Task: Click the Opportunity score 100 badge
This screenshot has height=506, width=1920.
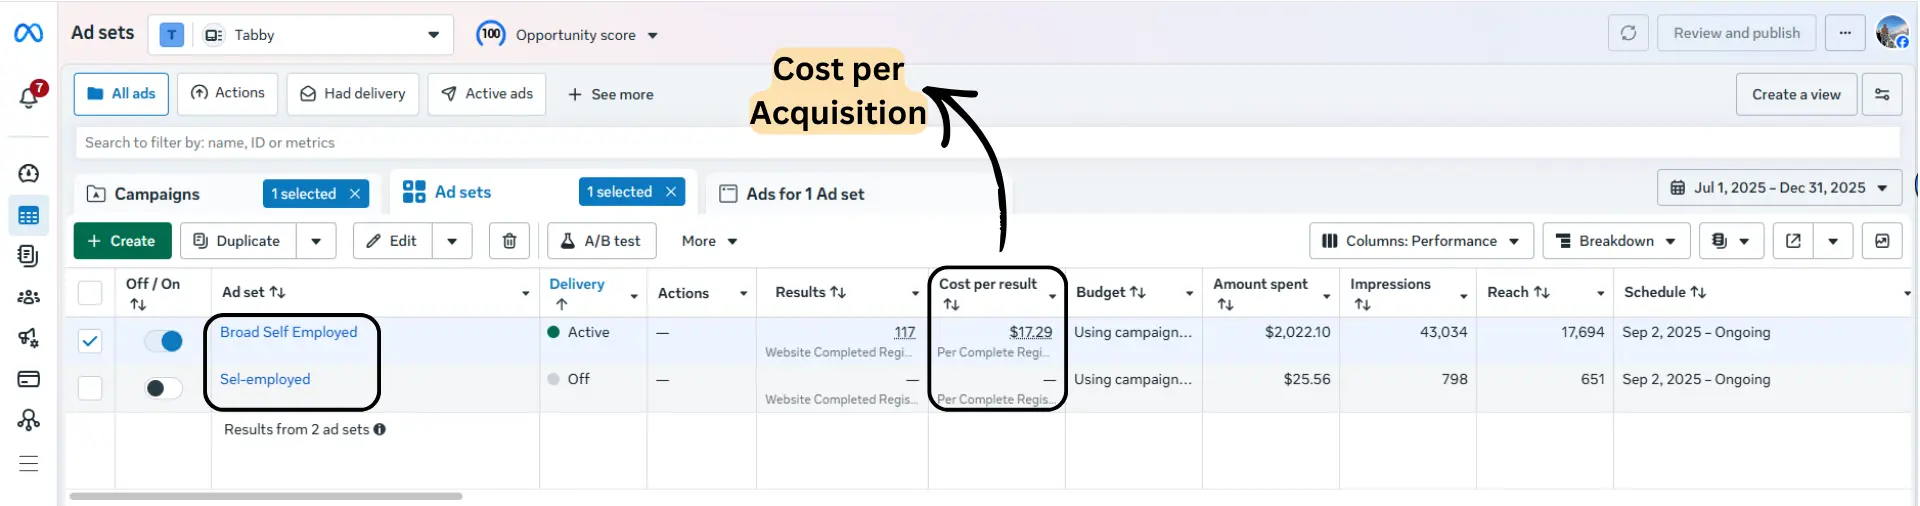Action: click(491, 34)
